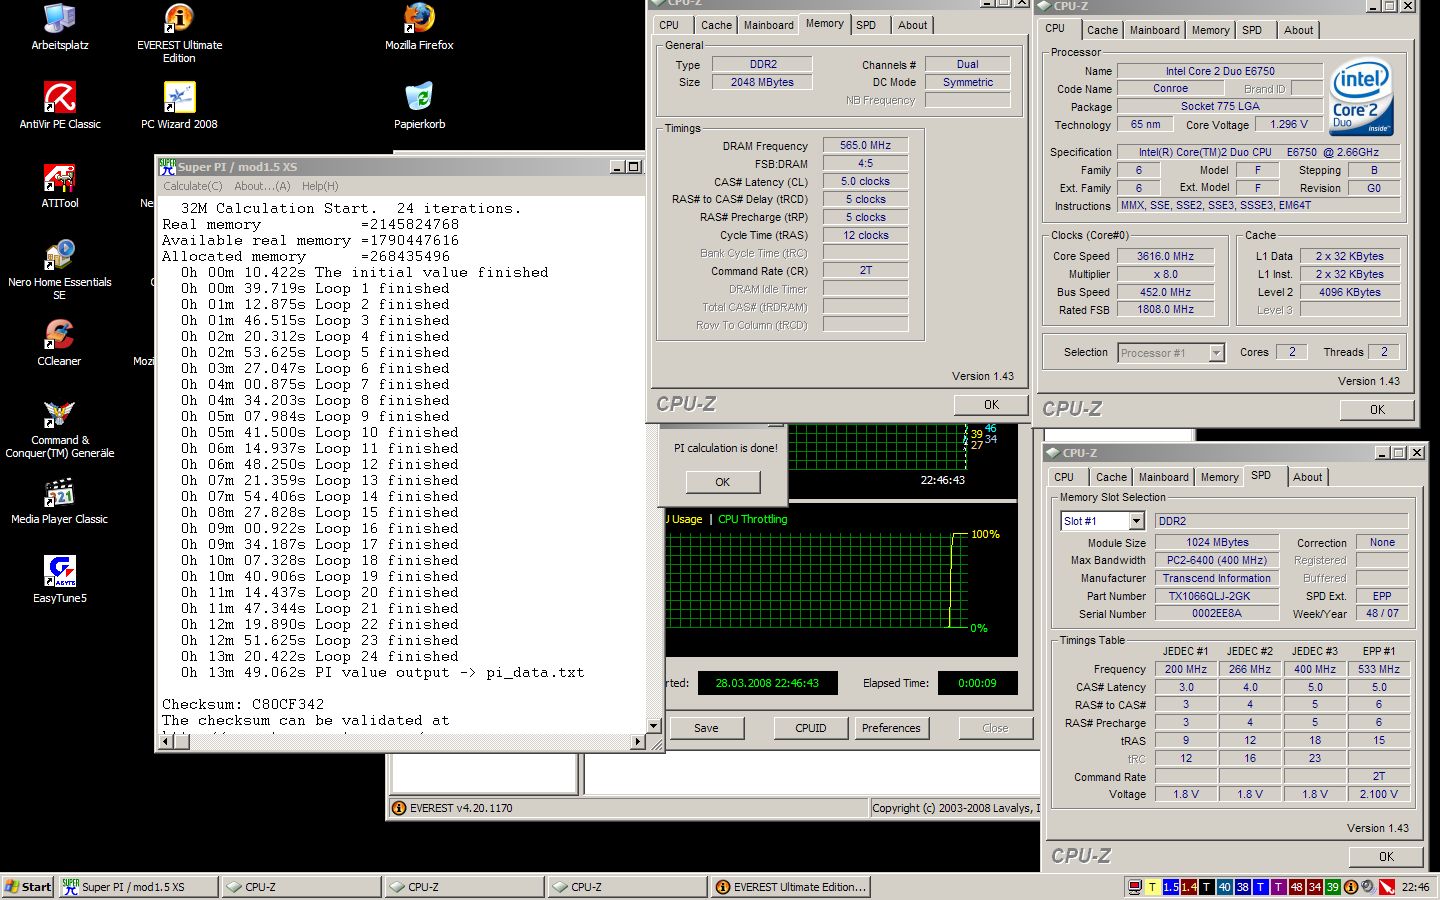Click the orange EVEREST info tray icon
The image size is (1440, 900).
[x=1350, y=887]
